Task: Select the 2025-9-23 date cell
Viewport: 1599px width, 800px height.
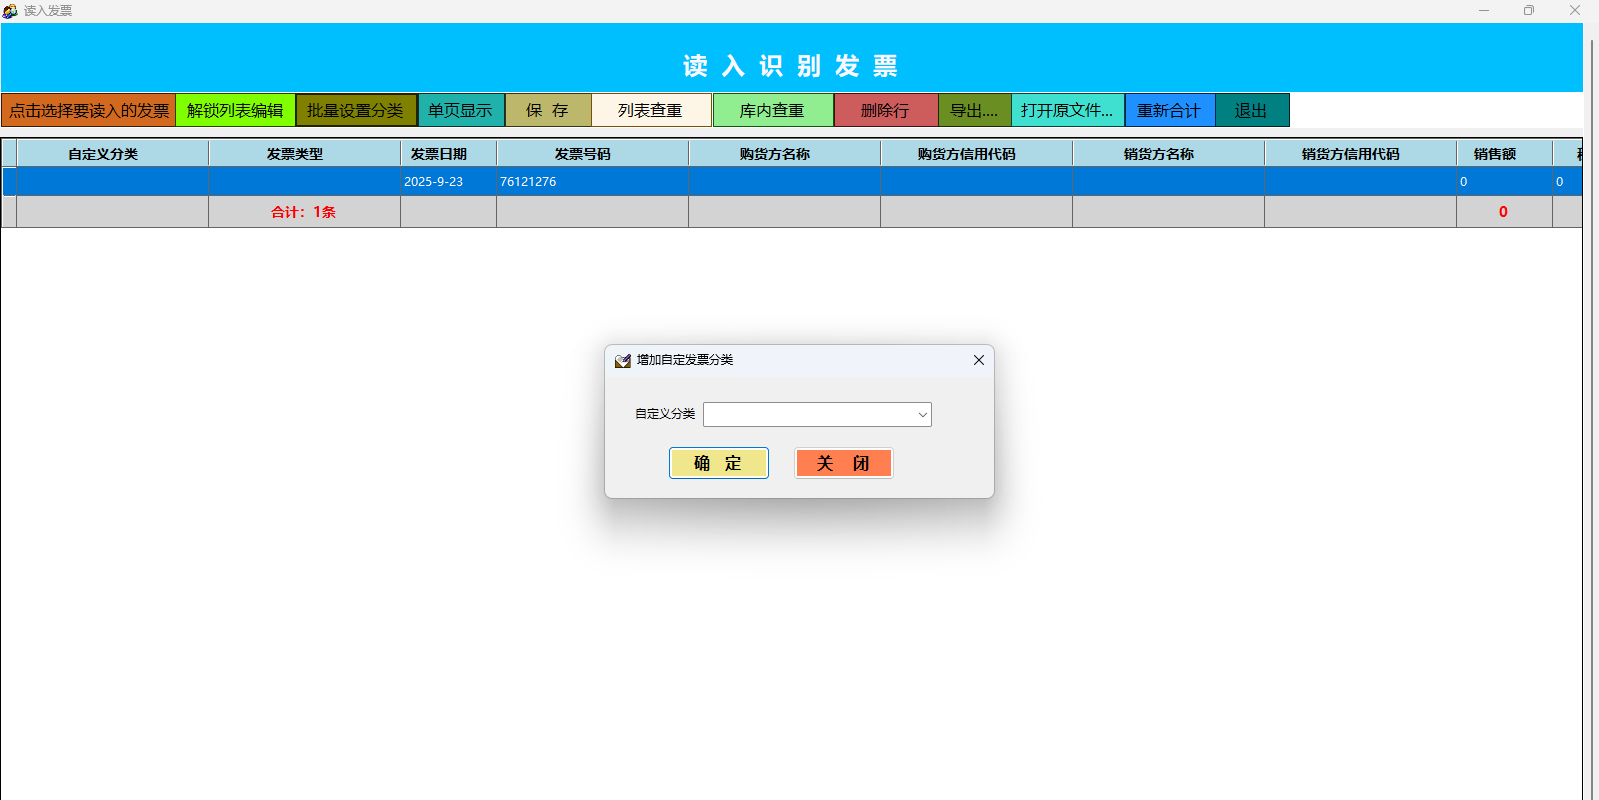Action: click(448, 182)
